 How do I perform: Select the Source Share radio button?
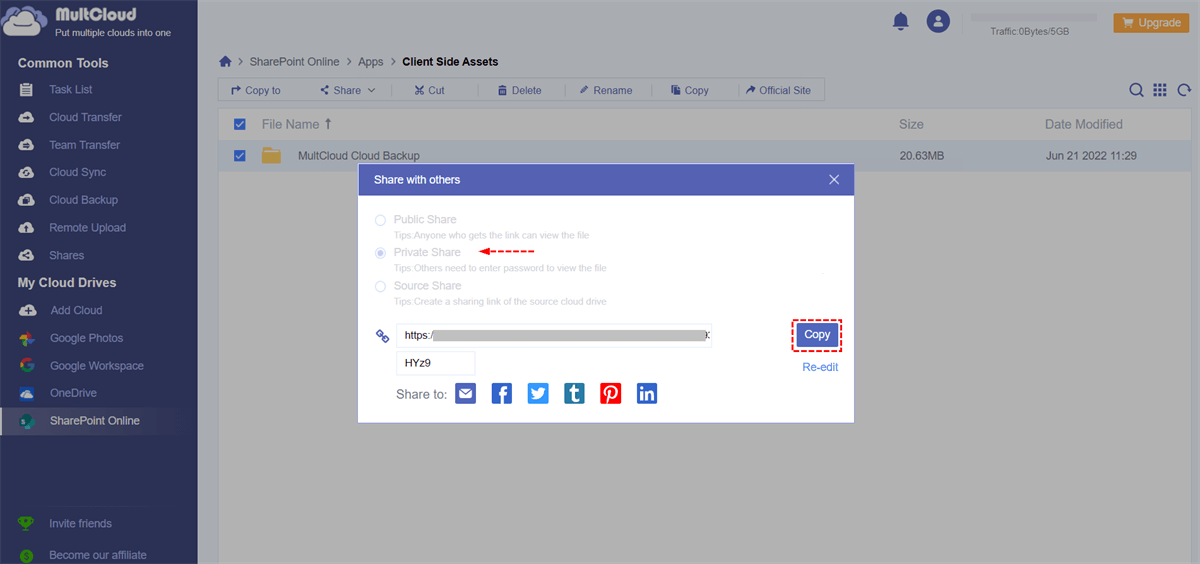(380, 286)
